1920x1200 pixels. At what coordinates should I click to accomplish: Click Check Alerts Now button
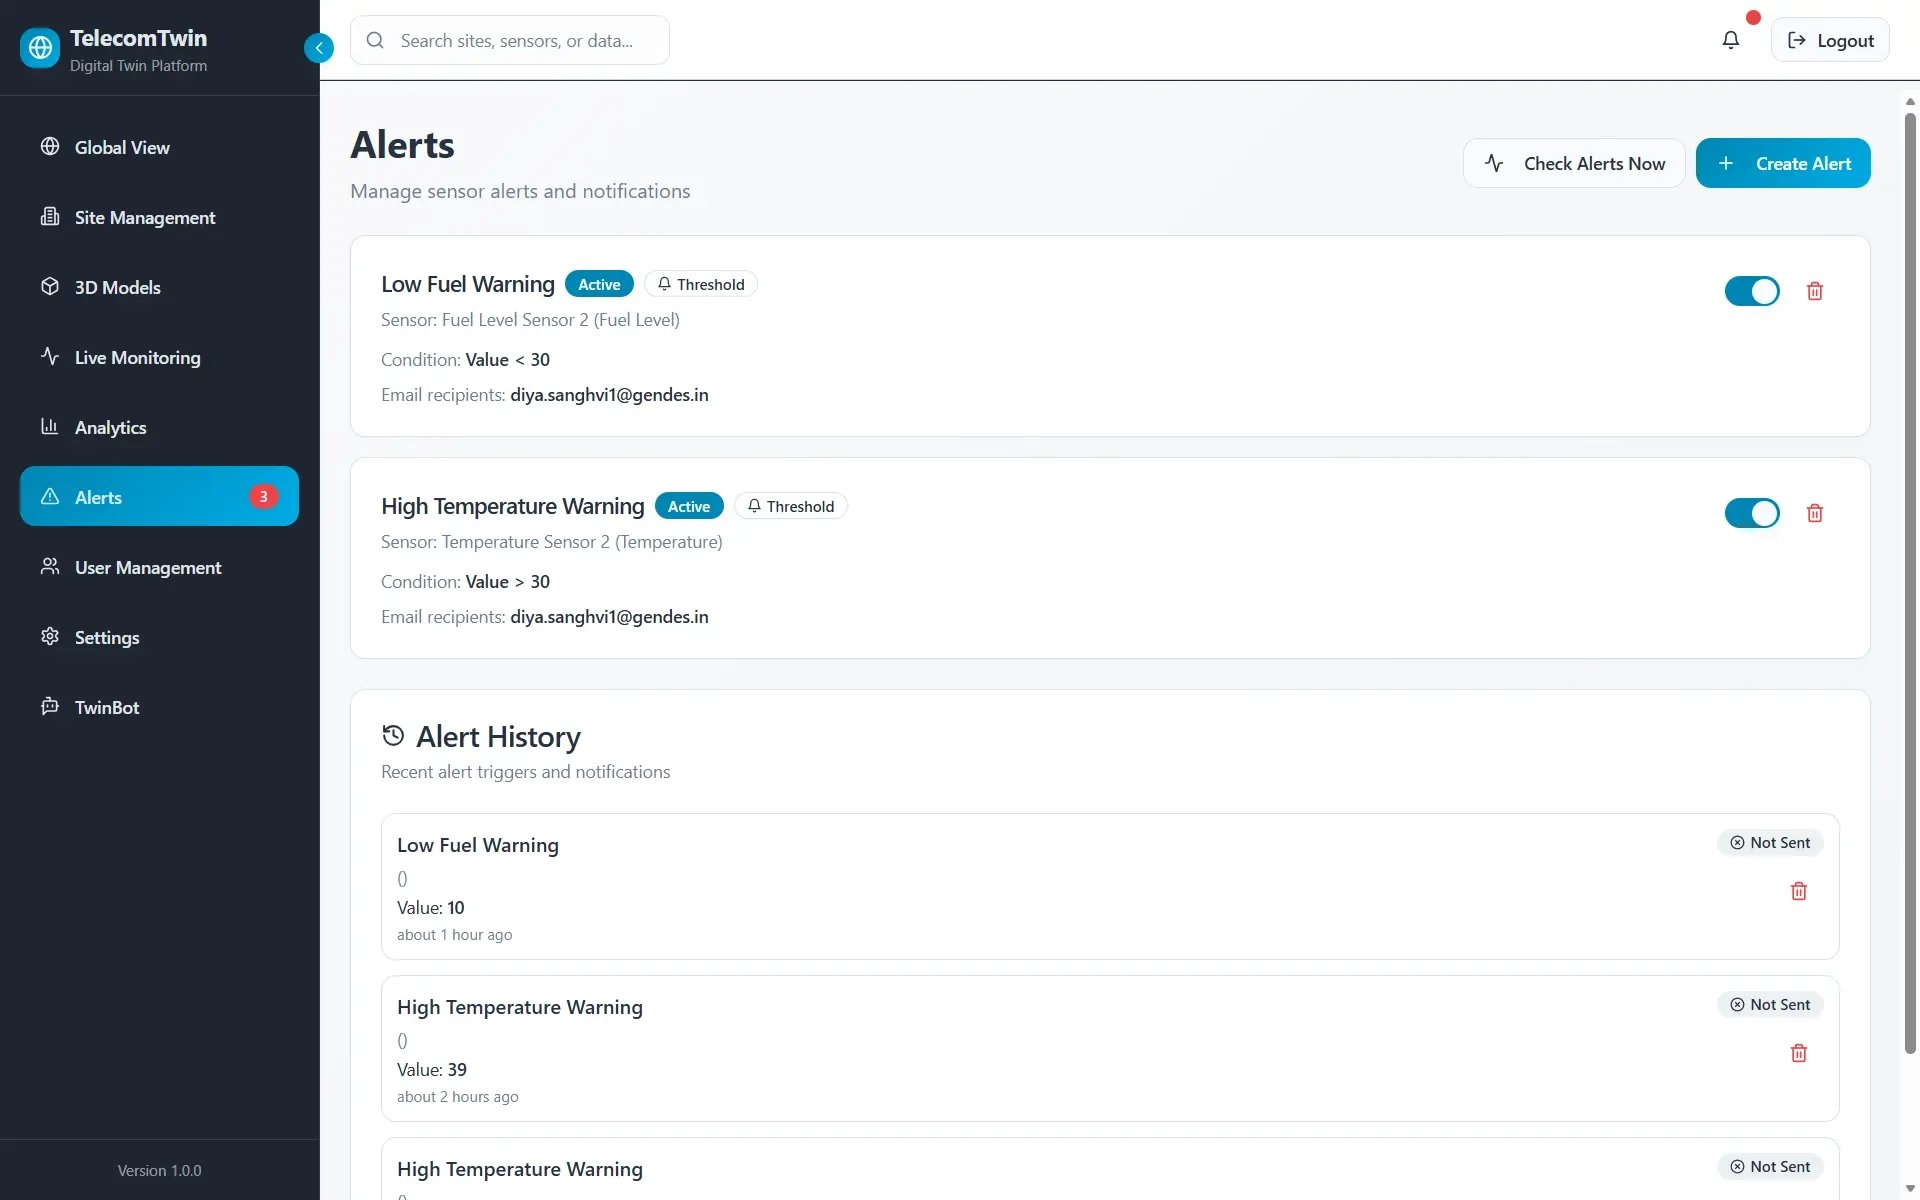pyautogui.click(x=1573, y=163)
